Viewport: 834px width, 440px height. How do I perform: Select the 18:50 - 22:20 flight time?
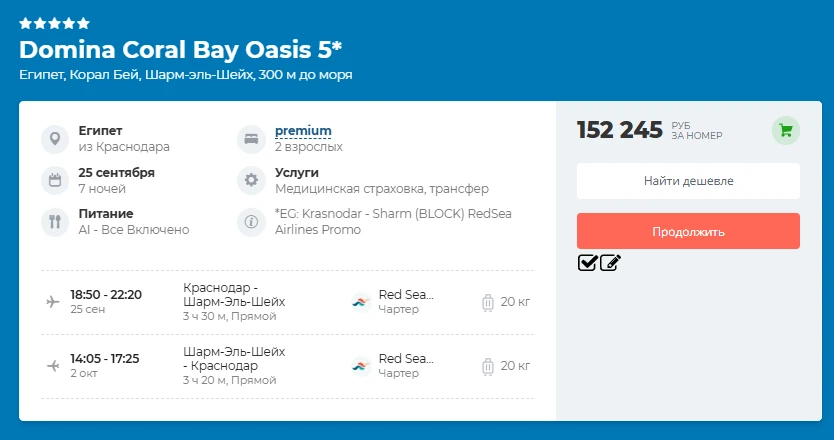(x=106, y=295)
